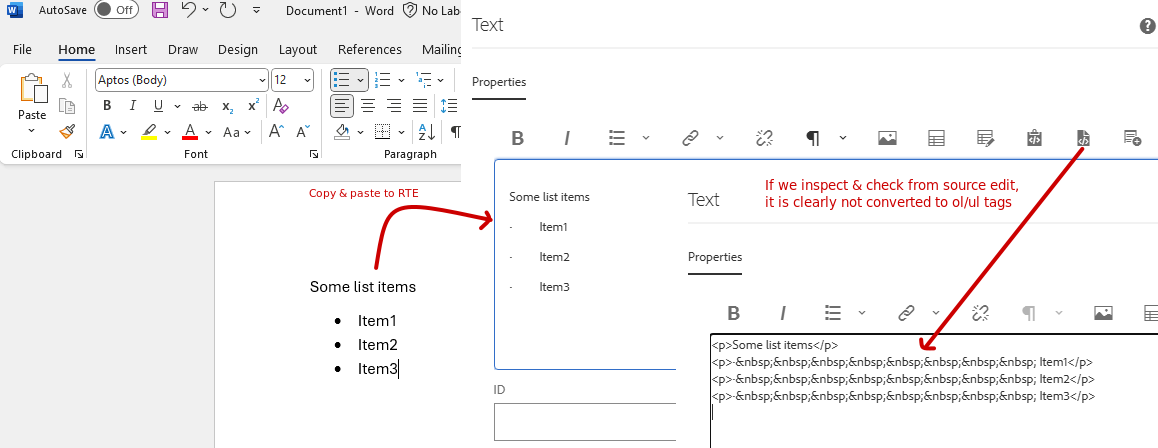Click the Insert Table icon in RTE toolbar
The image size is (1158, 448).
(937, 138)
